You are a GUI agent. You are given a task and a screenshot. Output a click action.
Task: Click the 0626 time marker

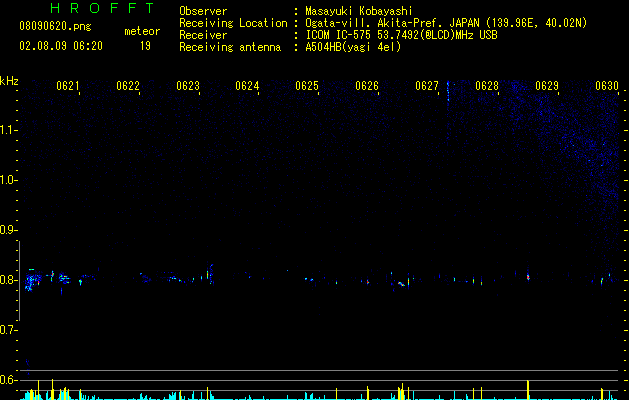coord(367,86)
